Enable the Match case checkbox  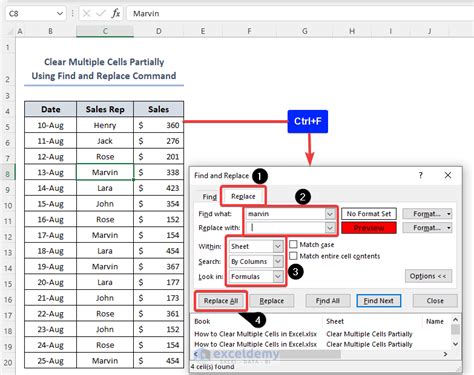(x=293, y=244)
